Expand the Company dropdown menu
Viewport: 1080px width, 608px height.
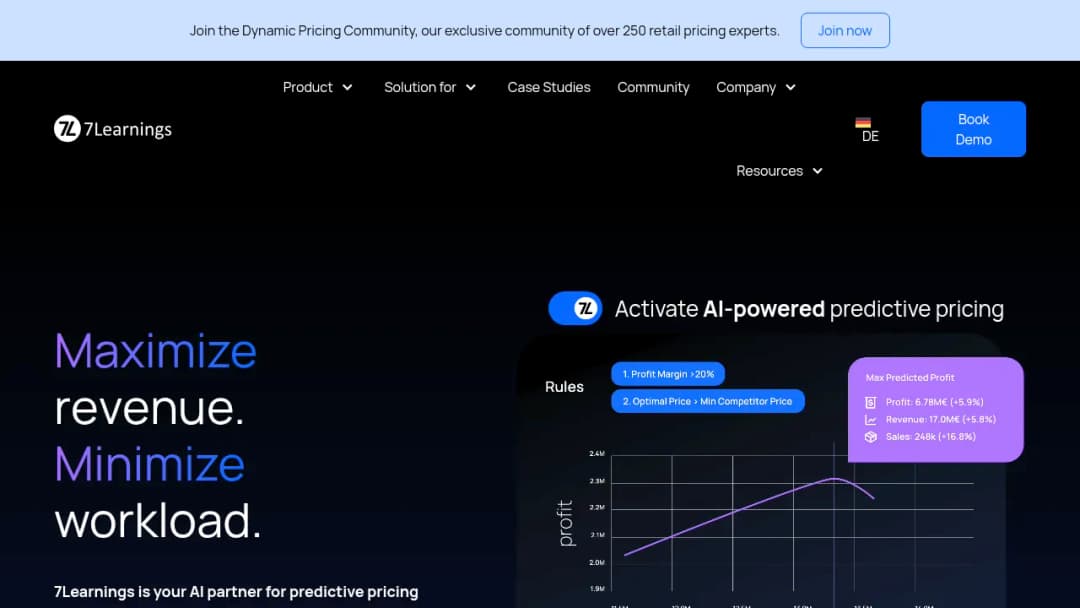tap(756, 87)
